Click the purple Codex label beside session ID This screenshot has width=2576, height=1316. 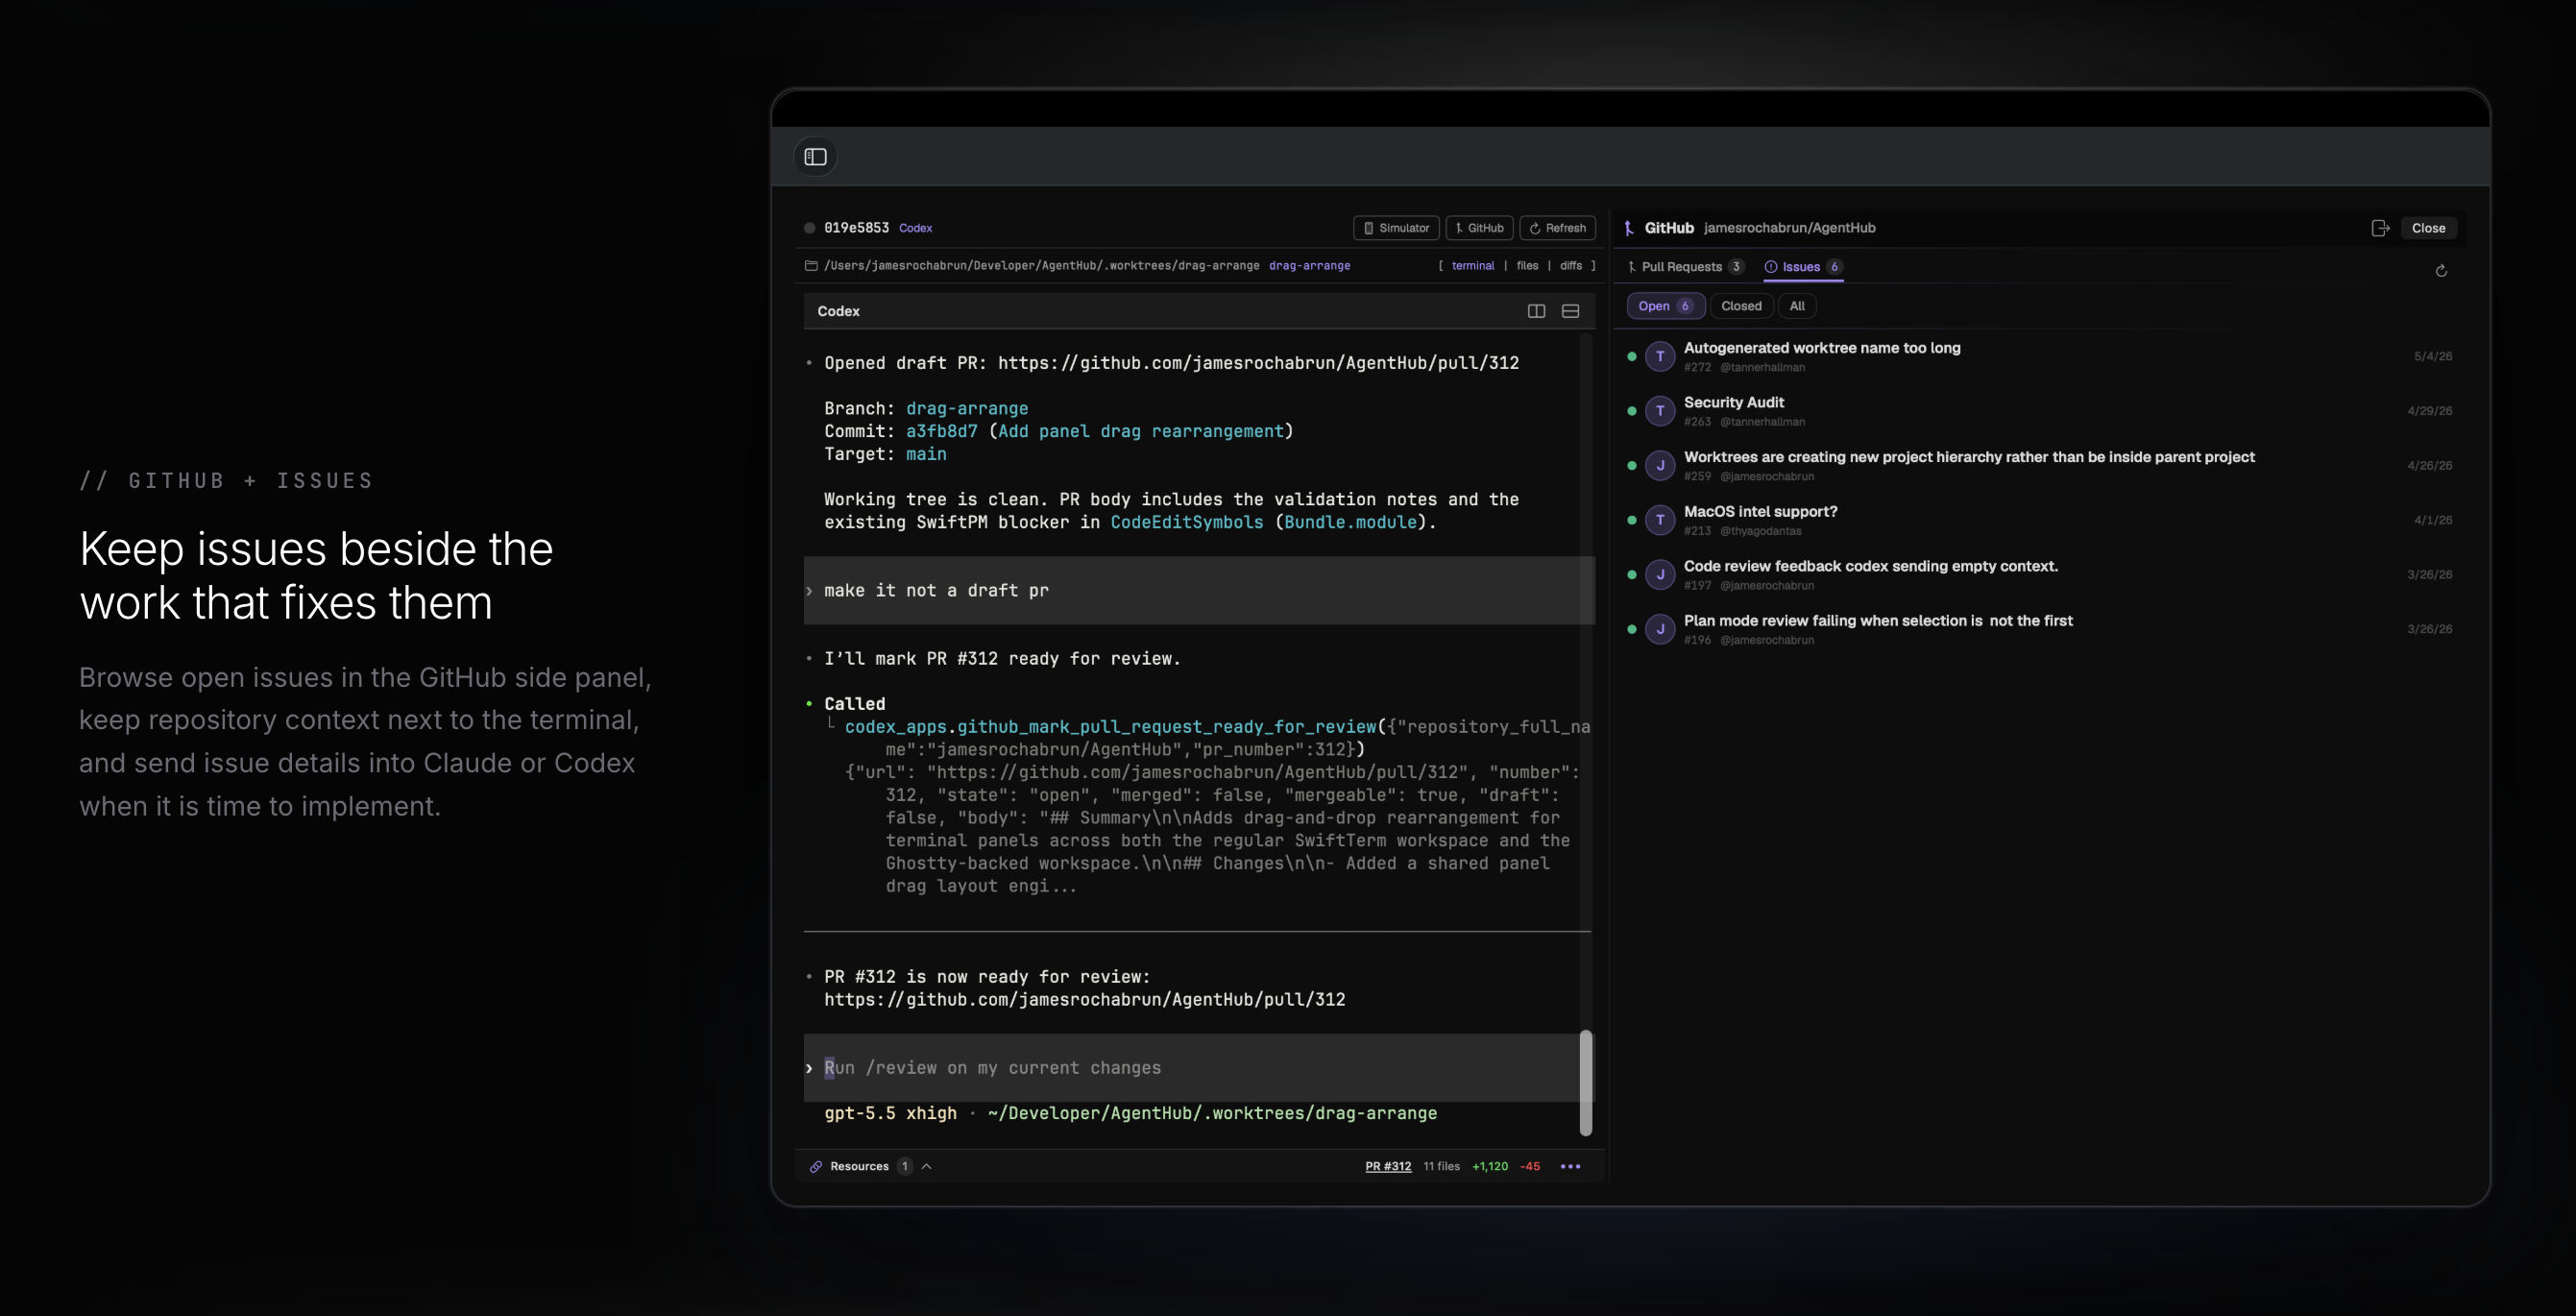[x=915, y=228]
